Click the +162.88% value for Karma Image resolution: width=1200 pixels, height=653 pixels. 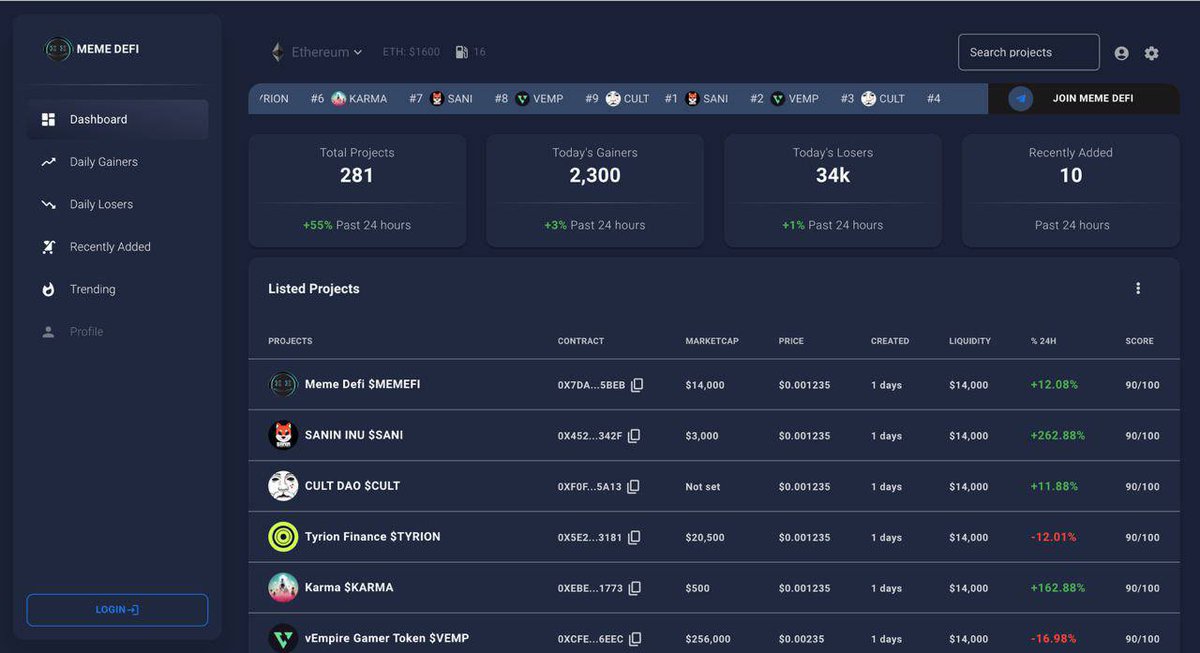click(x=1057, y=588)
